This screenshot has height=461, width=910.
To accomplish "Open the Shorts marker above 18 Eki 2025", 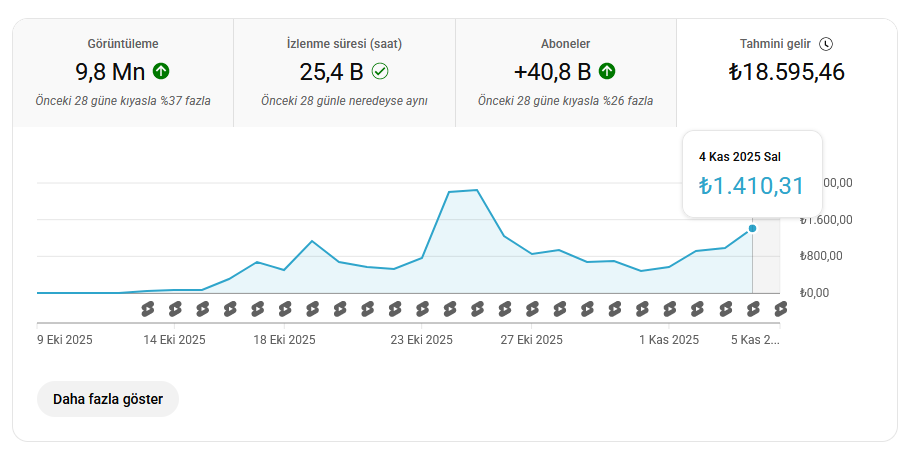I will coord(285,309).
